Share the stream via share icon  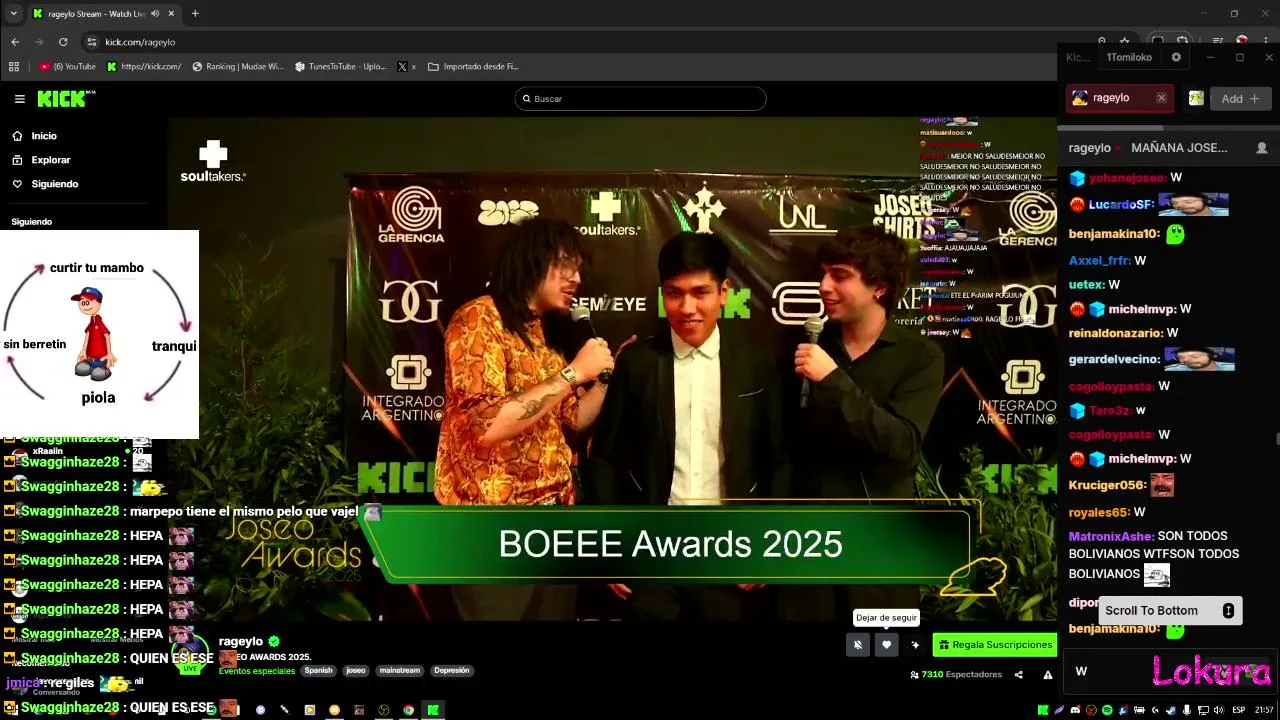(1019, 675)
